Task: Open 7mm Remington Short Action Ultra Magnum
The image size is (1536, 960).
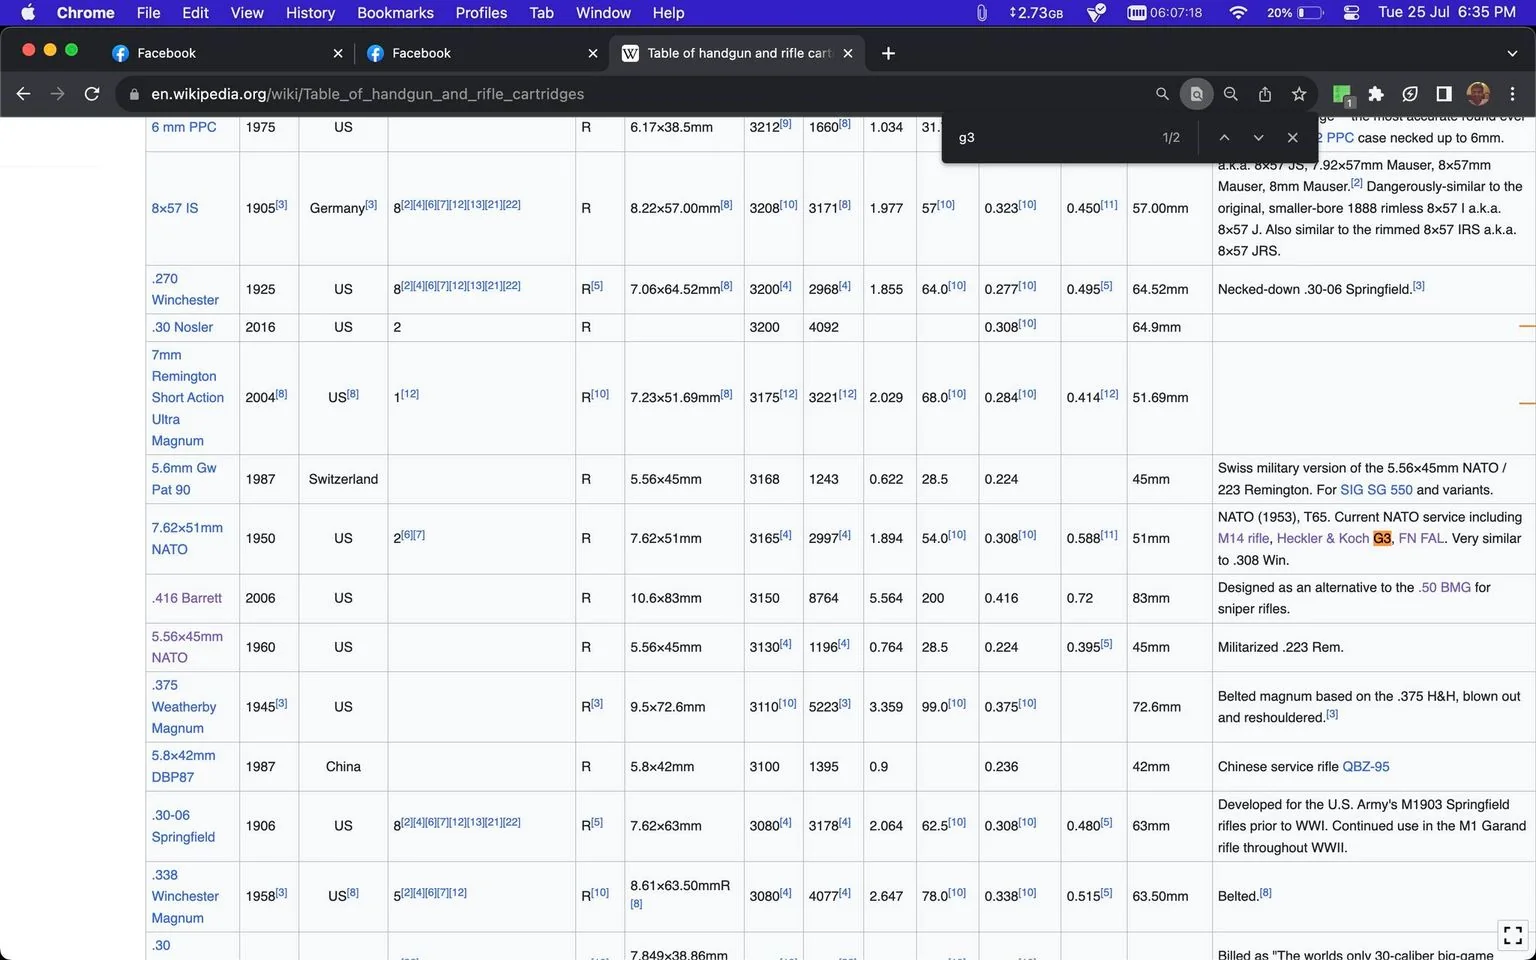Action: coord(187,398)
